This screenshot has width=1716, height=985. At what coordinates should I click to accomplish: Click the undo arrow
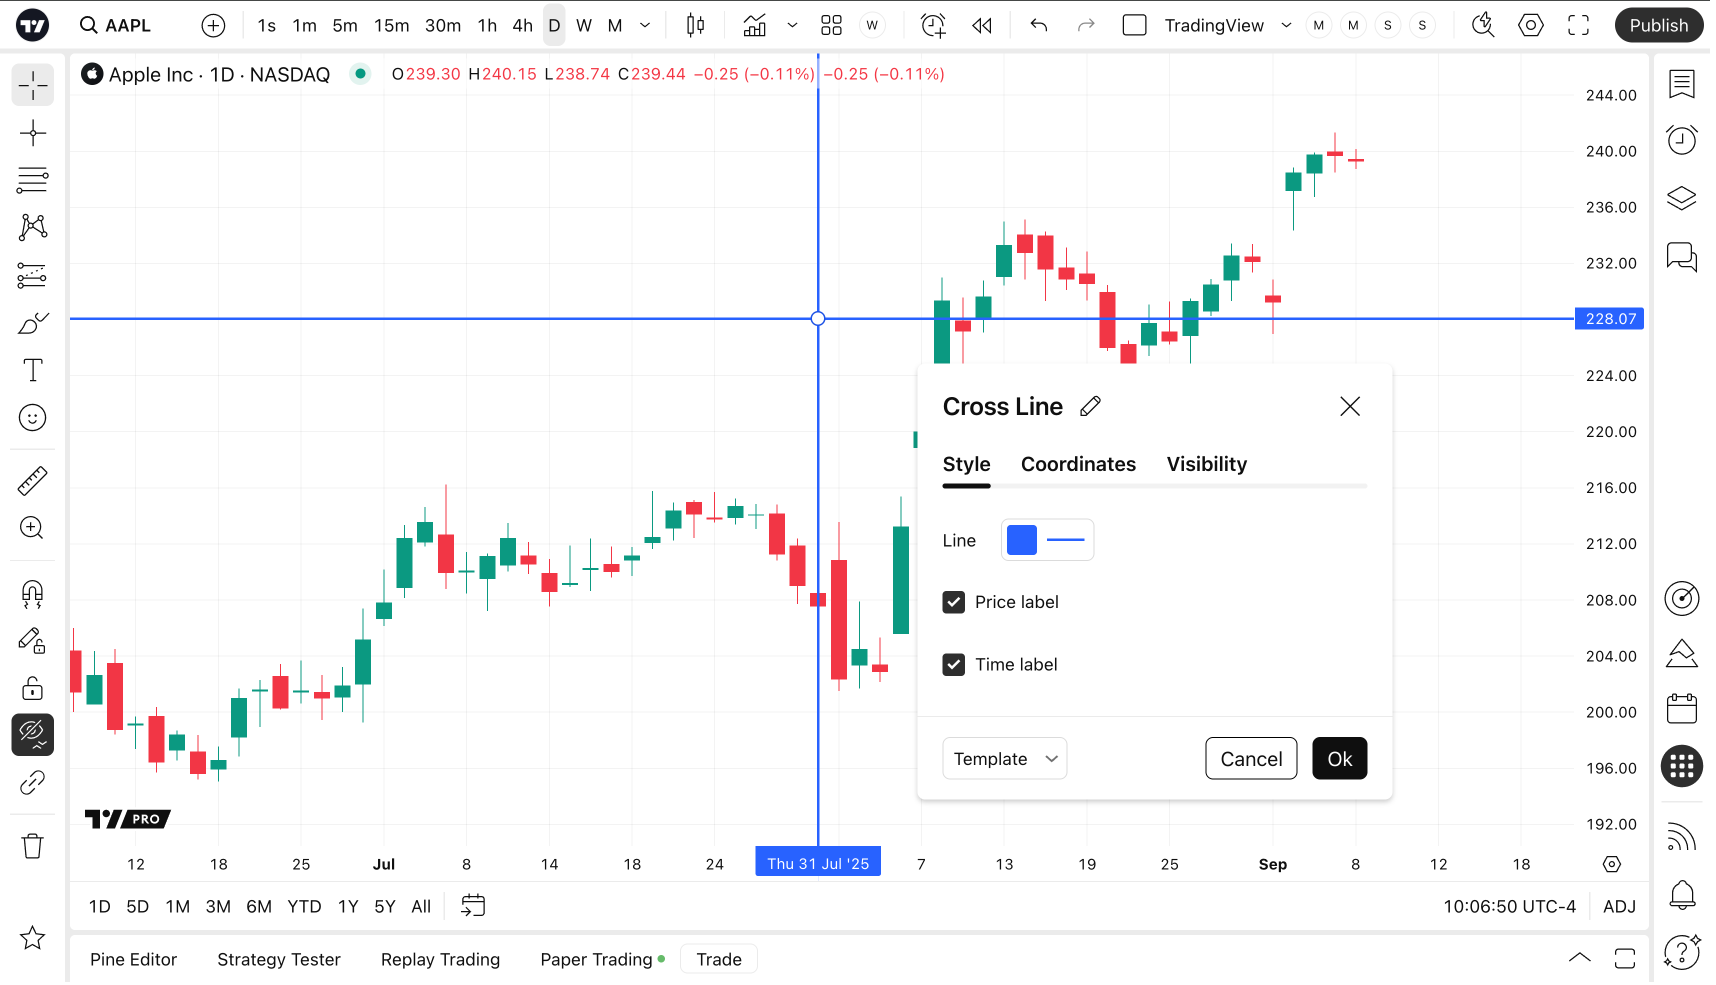[1040, 26]
